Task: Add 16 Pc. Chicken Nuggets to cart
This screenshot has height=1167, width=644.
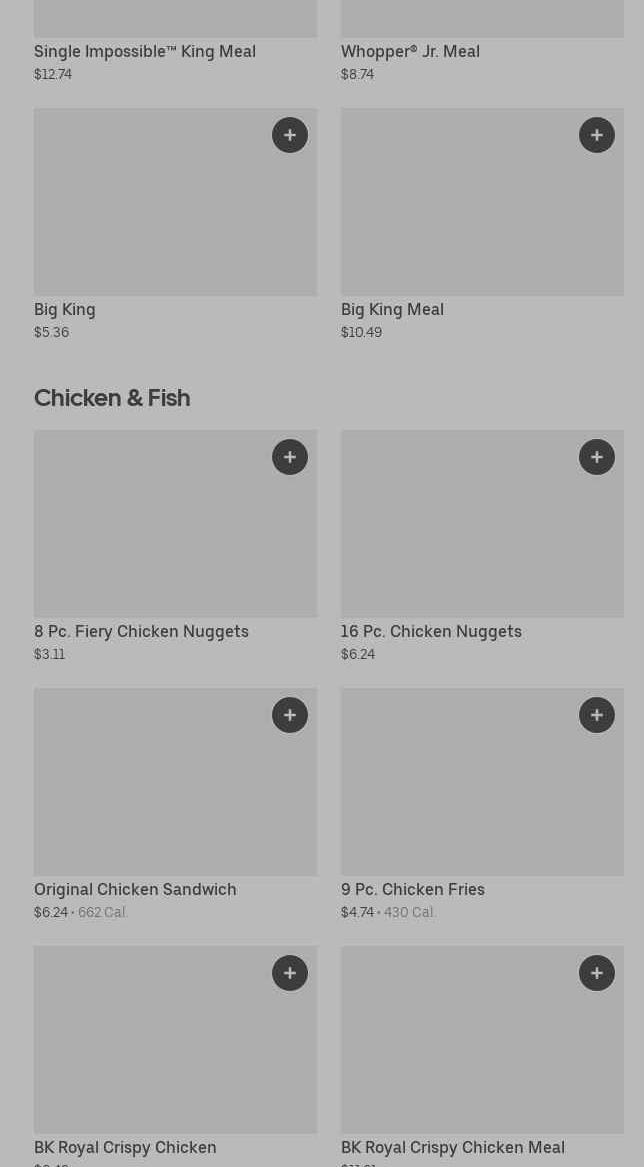Action: tap(597, 457)
